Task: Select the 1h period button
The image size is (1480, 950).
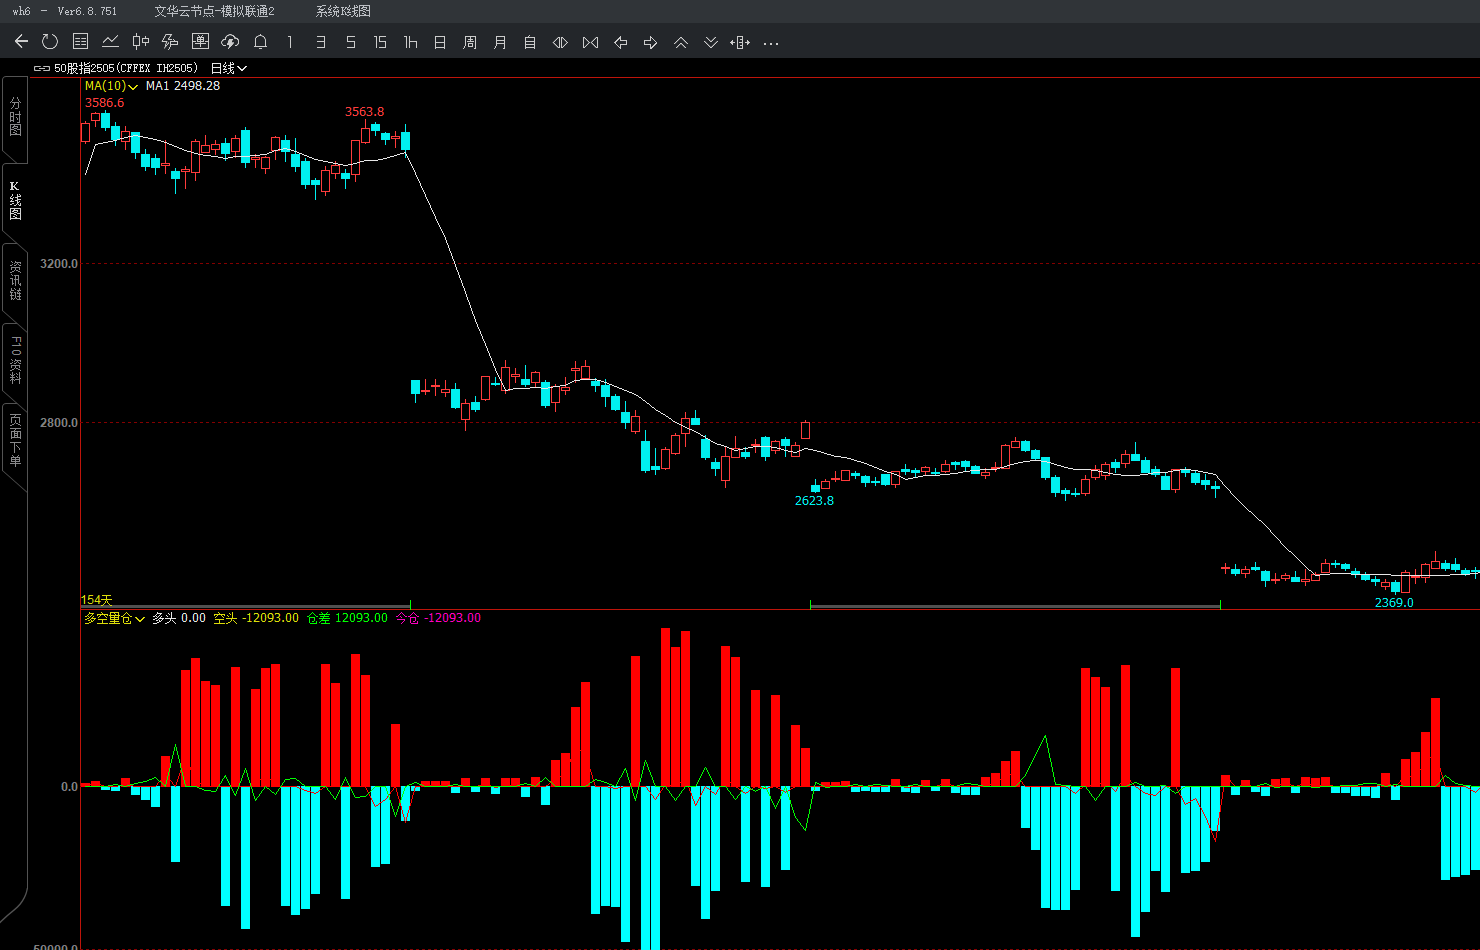Action: coord(410,42)
